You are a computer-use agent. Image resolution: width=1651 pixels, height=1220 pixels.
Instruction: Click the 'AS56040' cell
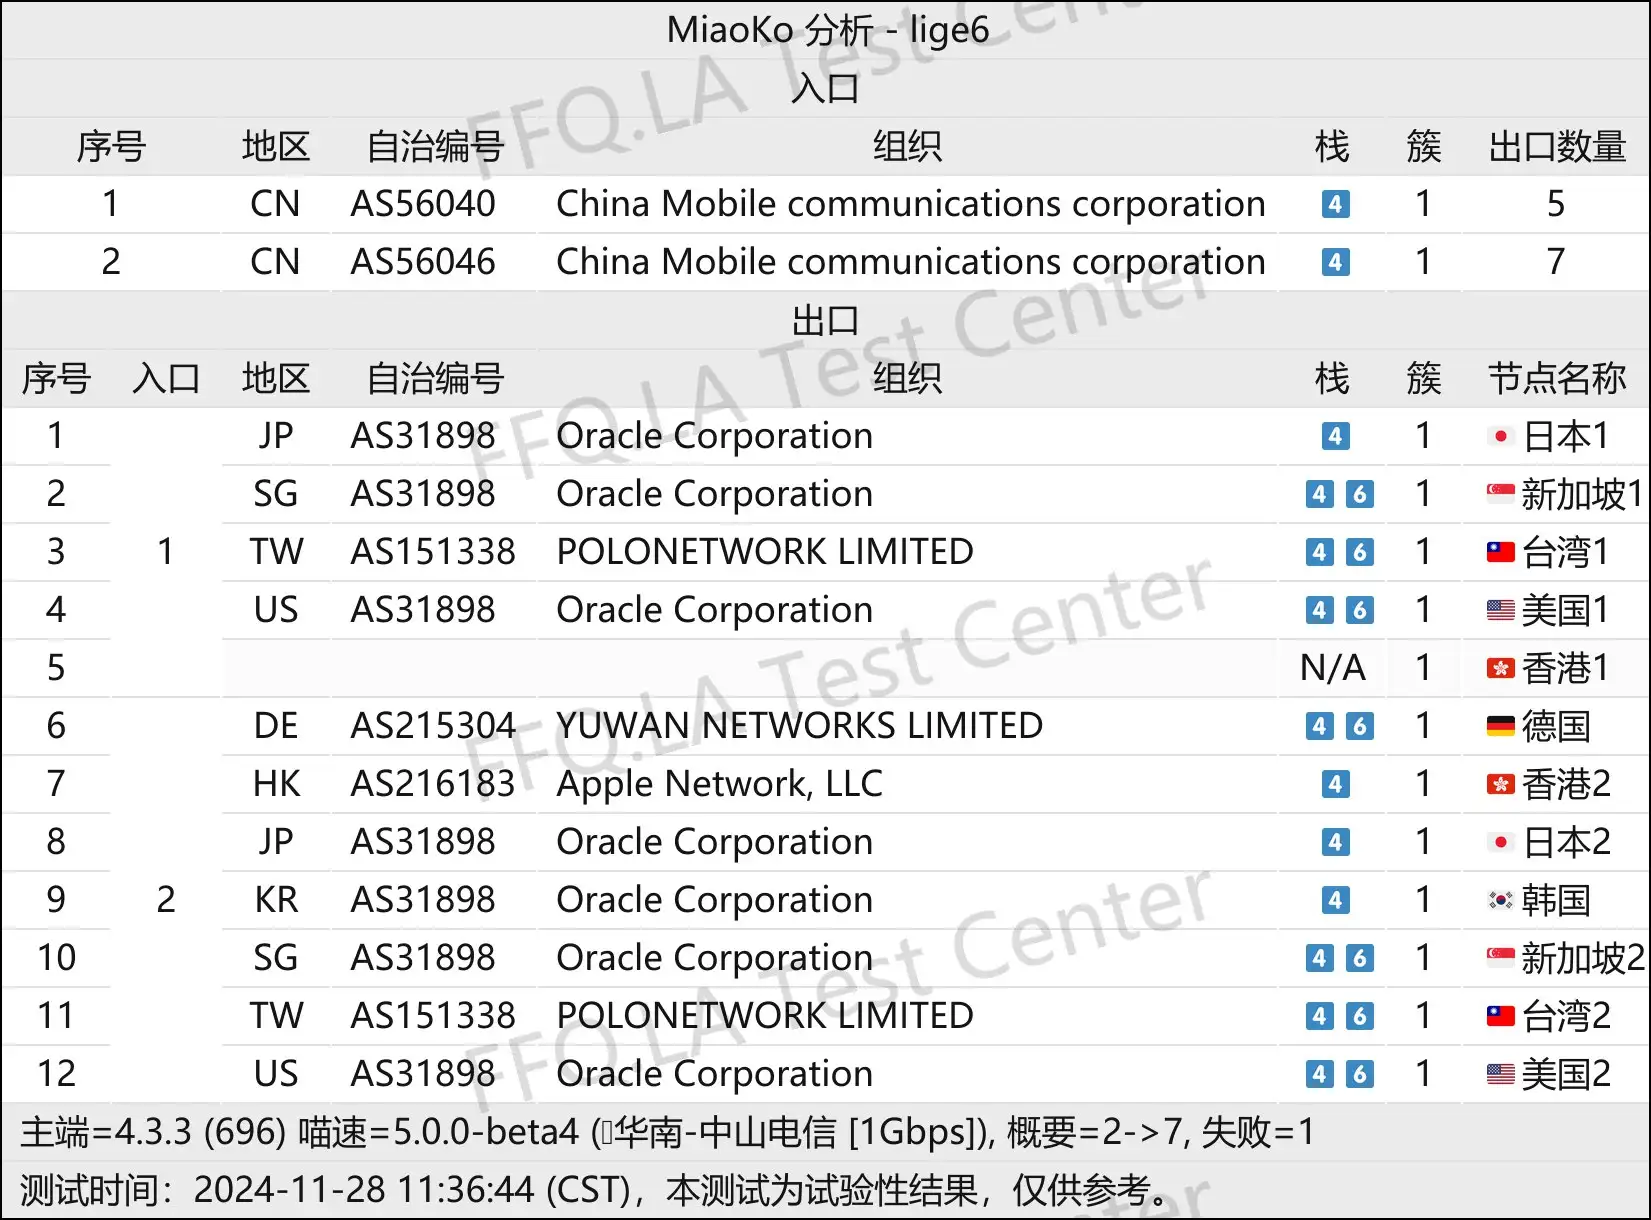423,204
